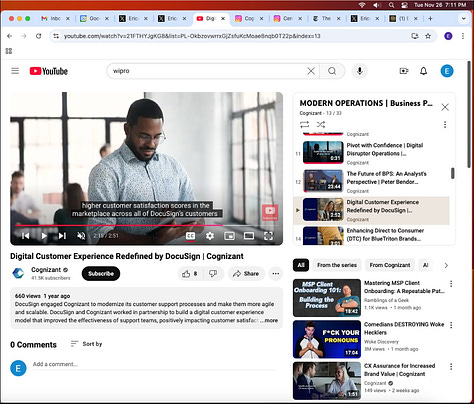Click the Subscribe watermark in video

click(270, 212)
